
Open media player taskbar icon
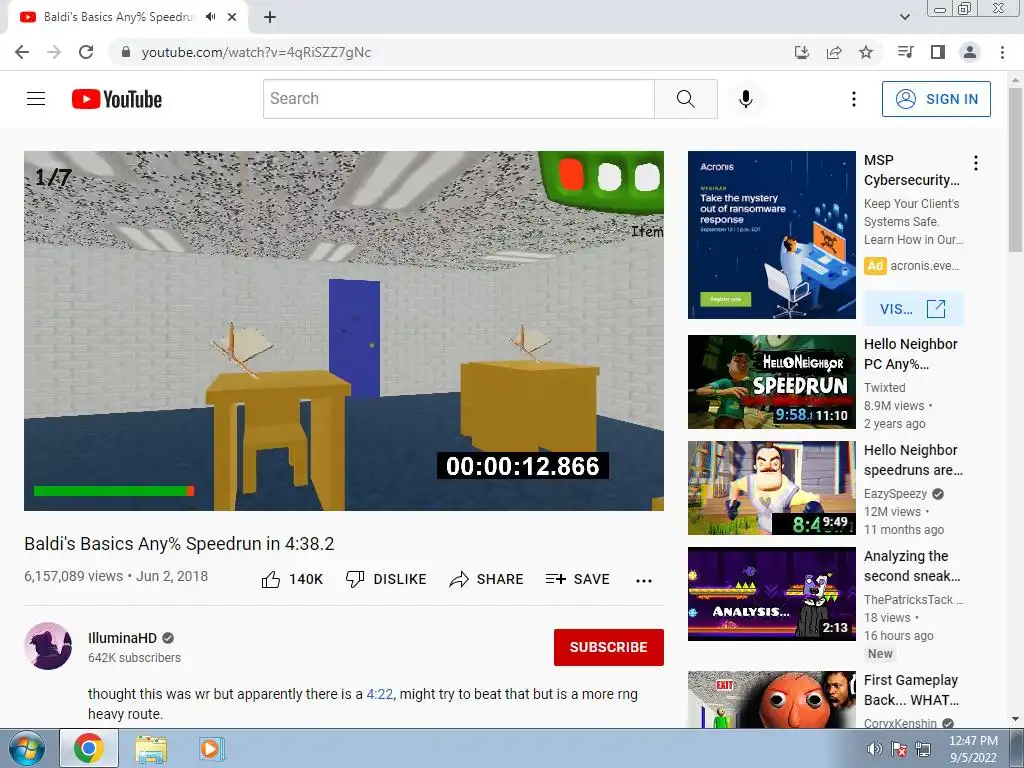click(210, 749)
